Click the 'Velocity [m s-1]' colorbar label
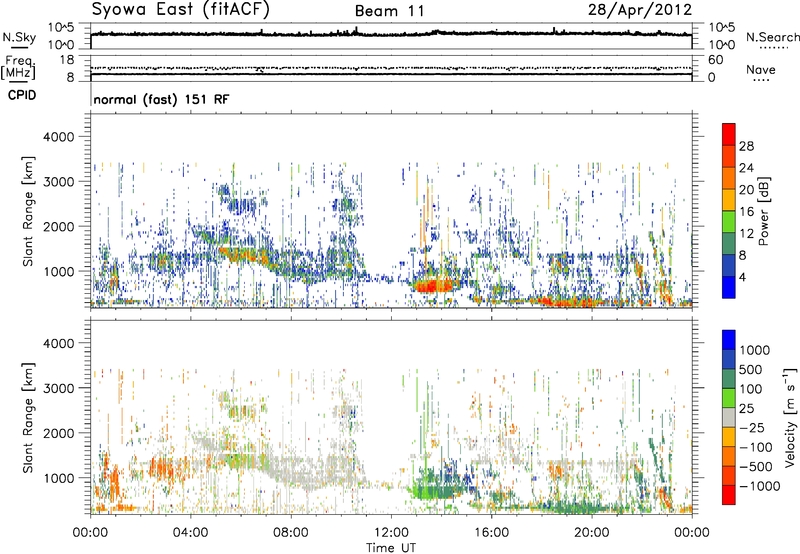 pyautogui.click(x=791, y=418)
